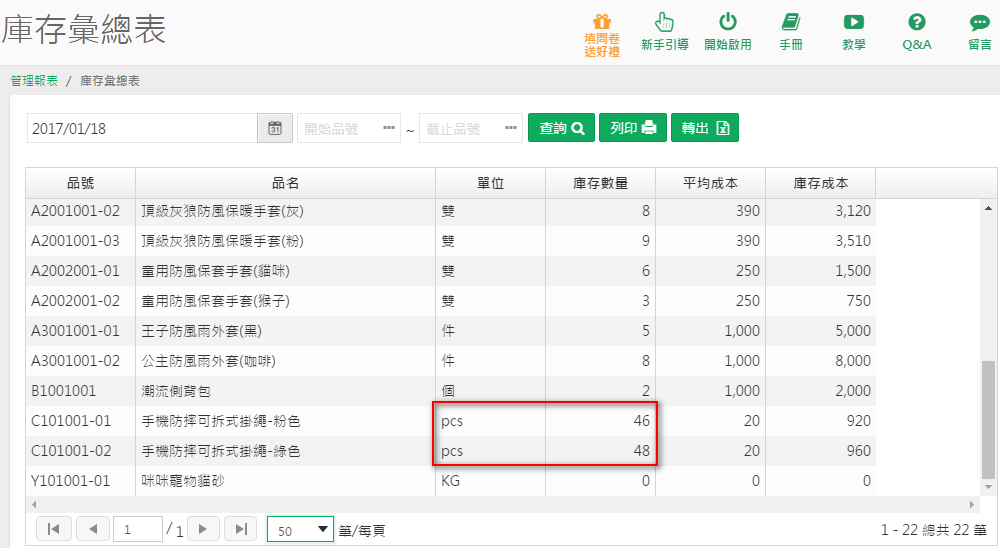Select row A2002001-01
This screenshot has width=1000, height=548.
point(451,271)
